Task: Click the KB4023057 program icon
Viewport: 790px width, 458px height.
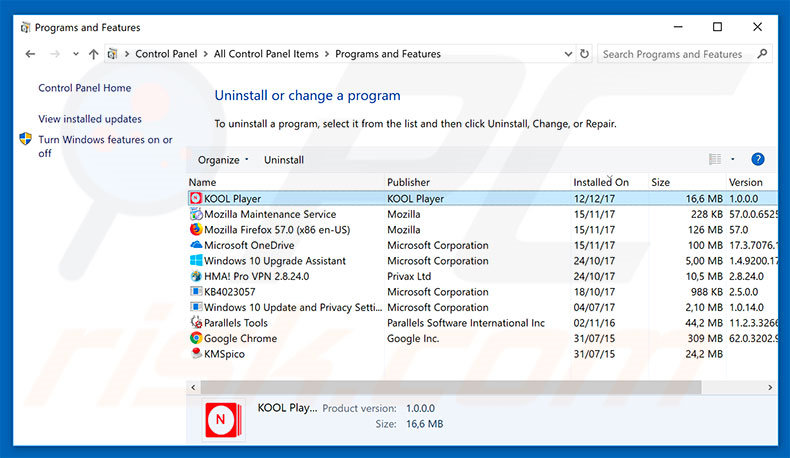Action: [195, 292]
